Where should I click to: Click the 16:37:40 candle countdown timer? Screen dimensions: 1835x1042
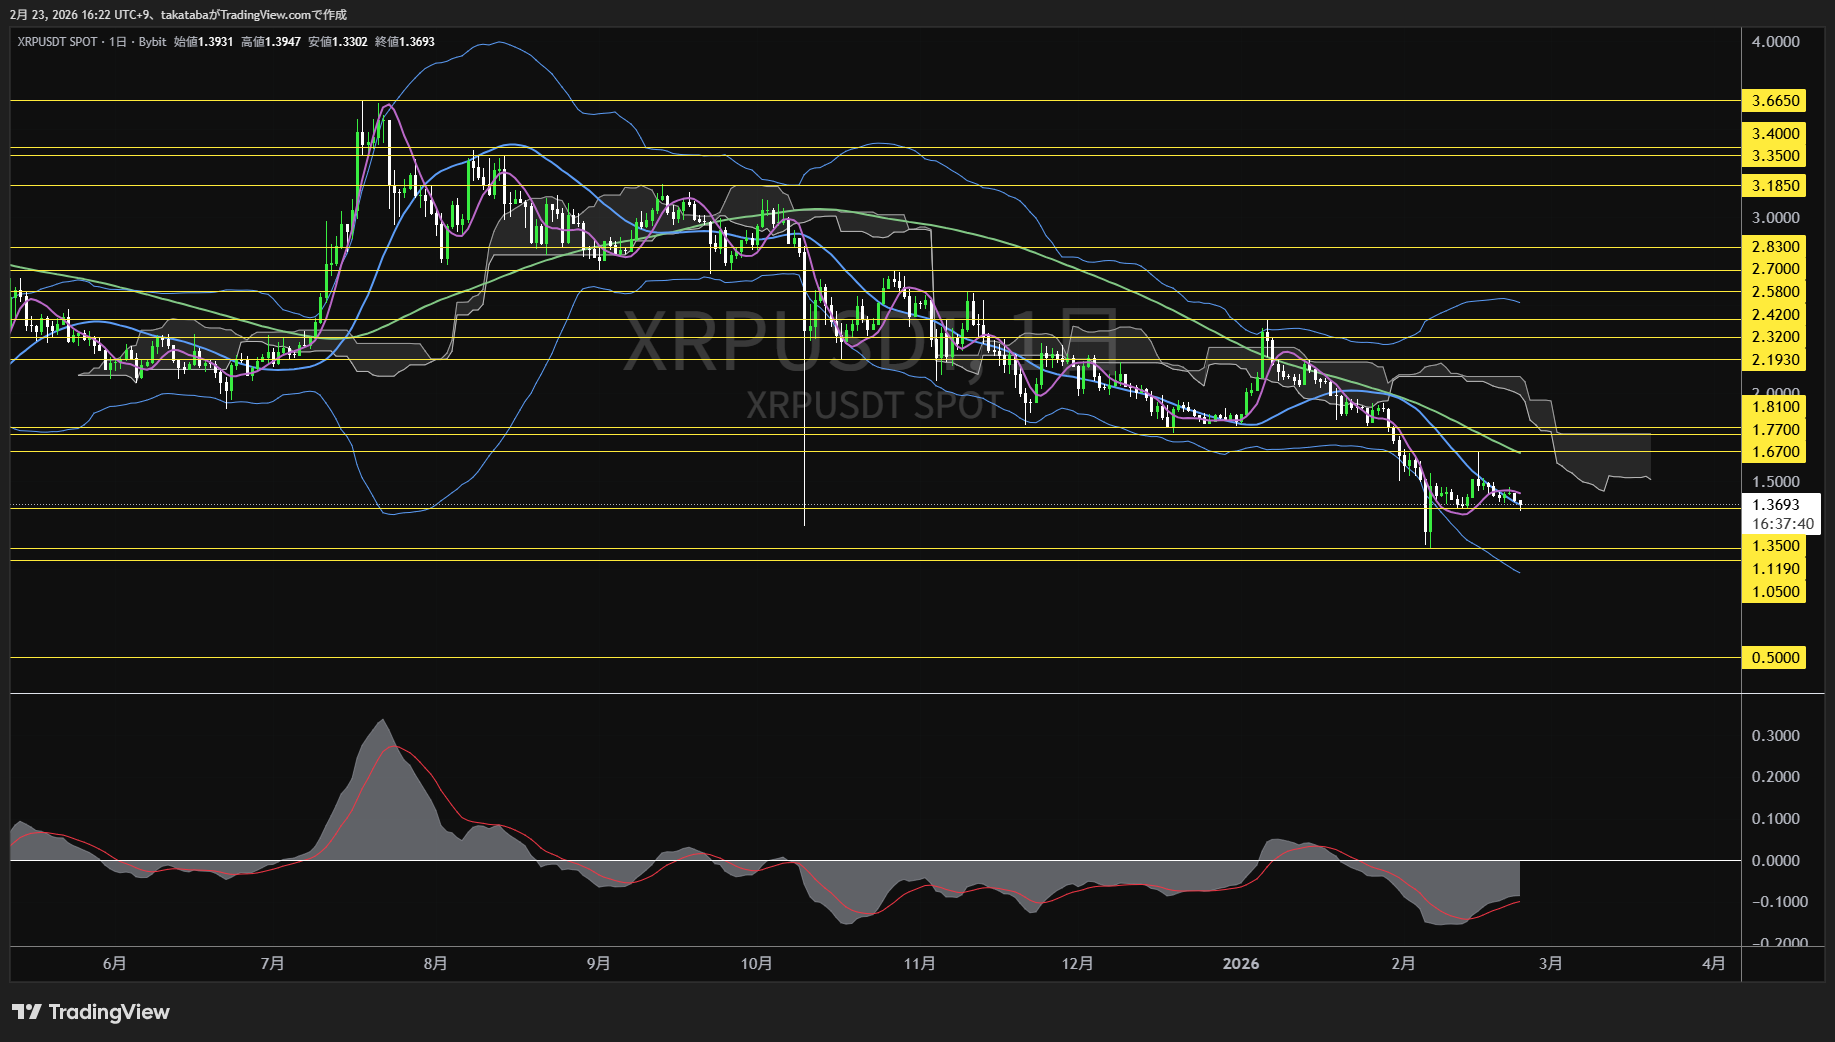[x=1782, y=524]
